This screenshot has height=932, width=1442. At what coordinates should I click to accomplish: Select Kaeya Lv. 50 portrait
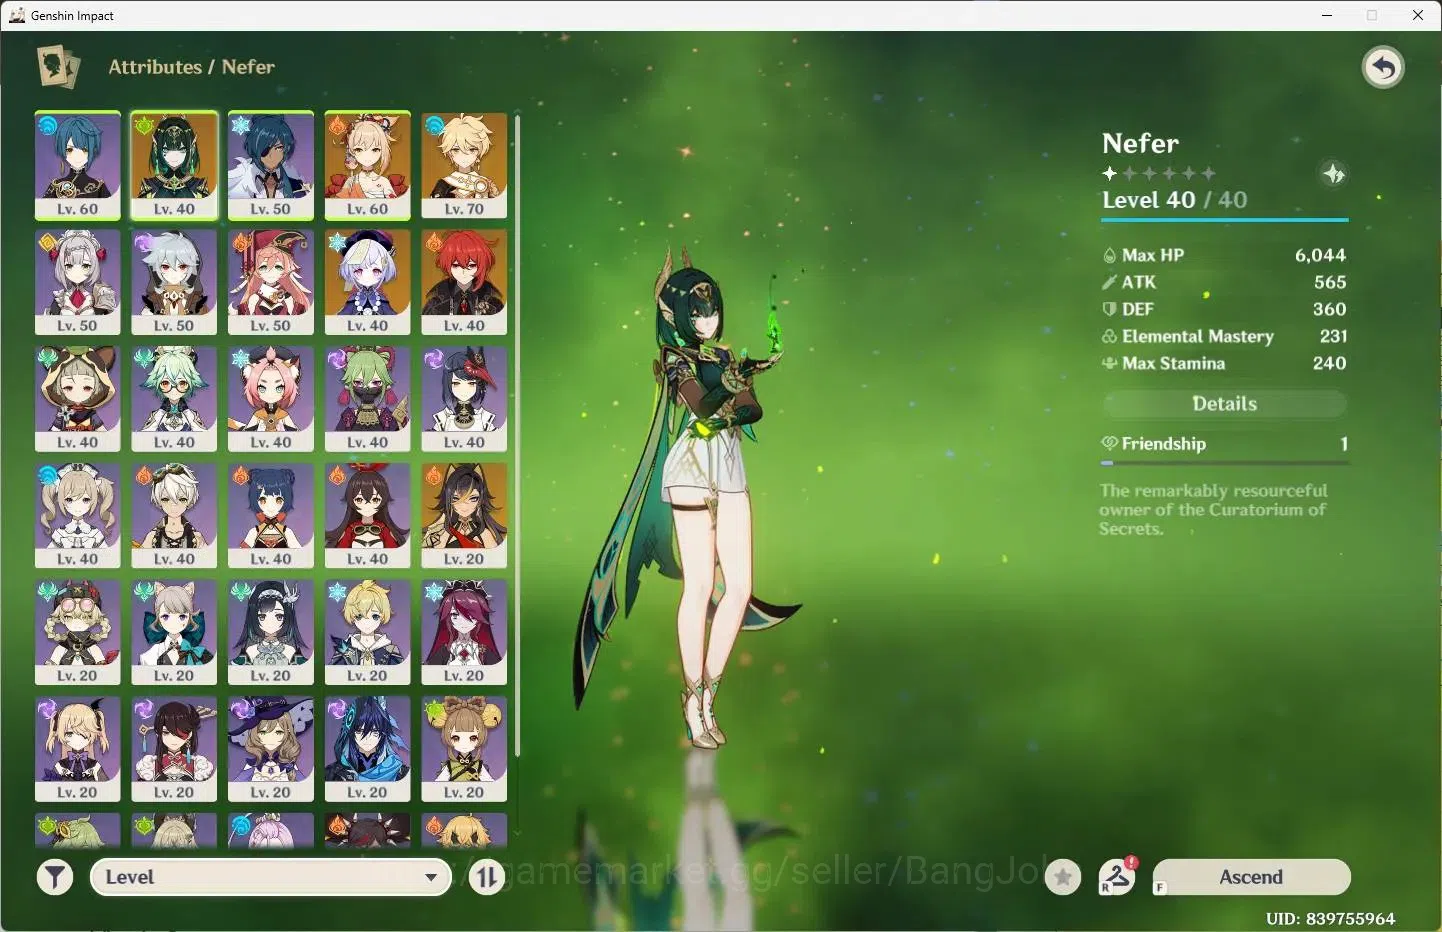tap(271, 165)
